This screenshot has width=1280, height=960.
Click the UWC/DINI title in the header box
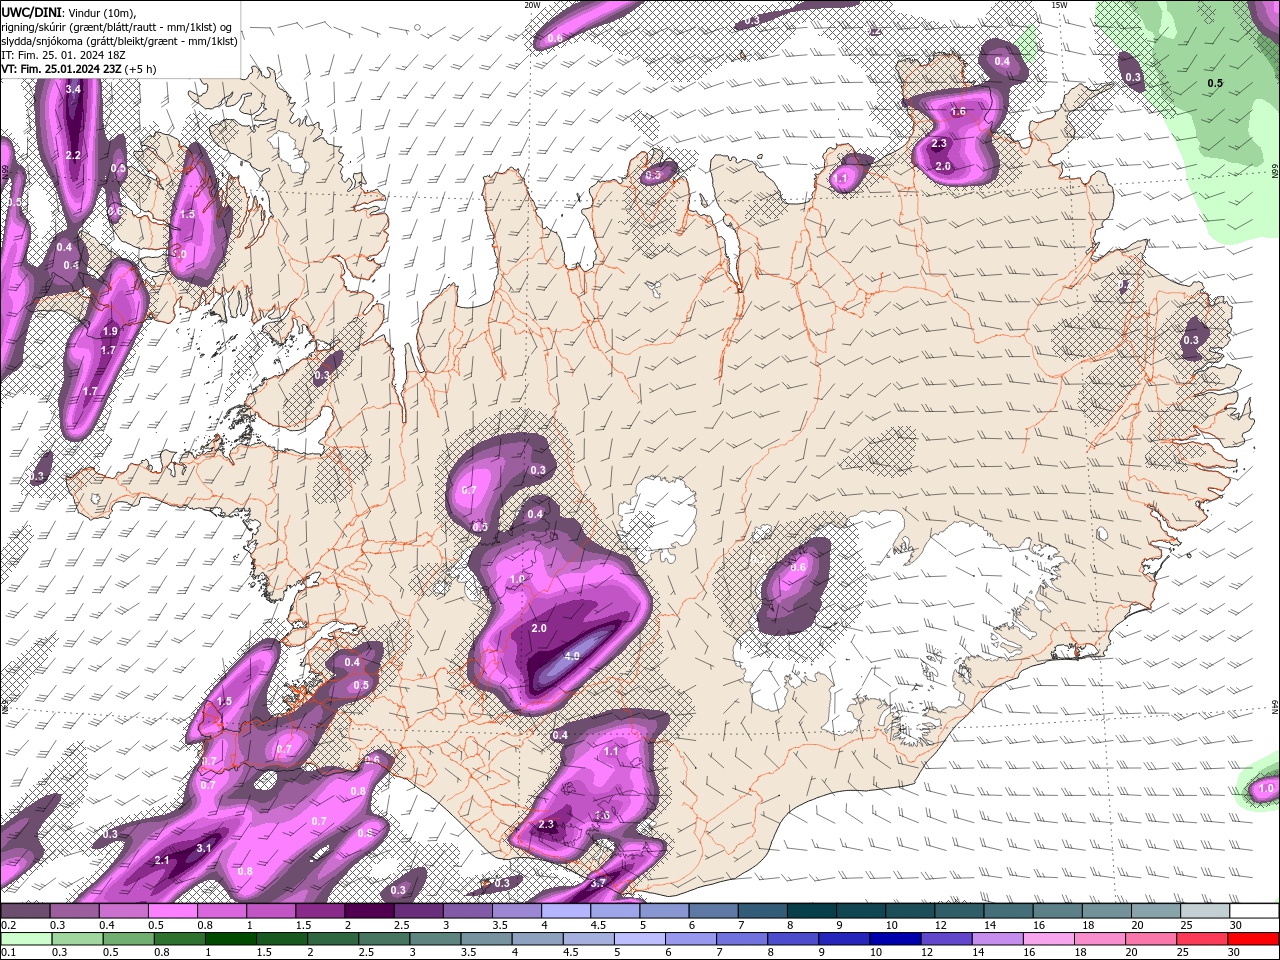[x=31, y=11]
